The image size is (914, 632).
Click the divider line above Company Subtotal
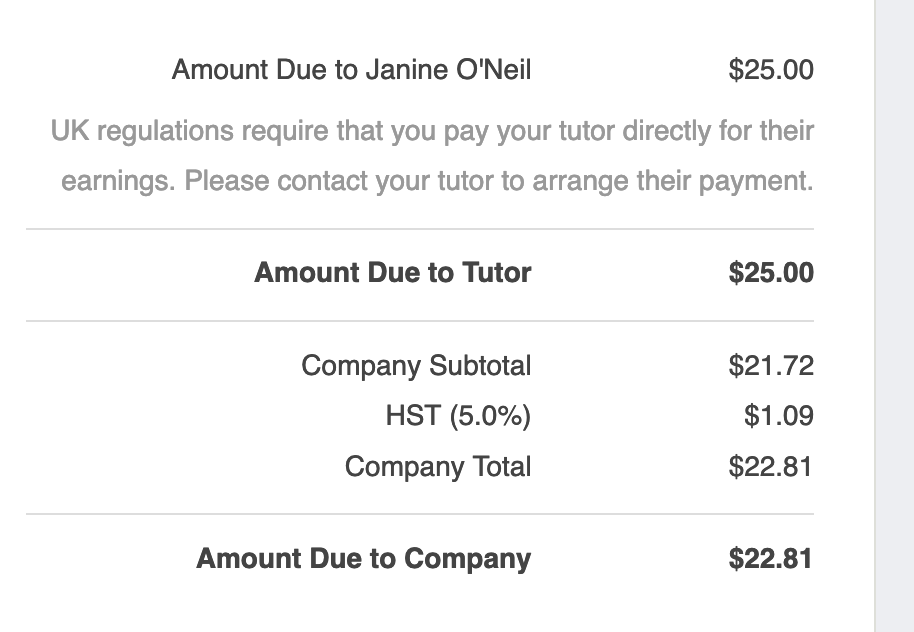420,321
